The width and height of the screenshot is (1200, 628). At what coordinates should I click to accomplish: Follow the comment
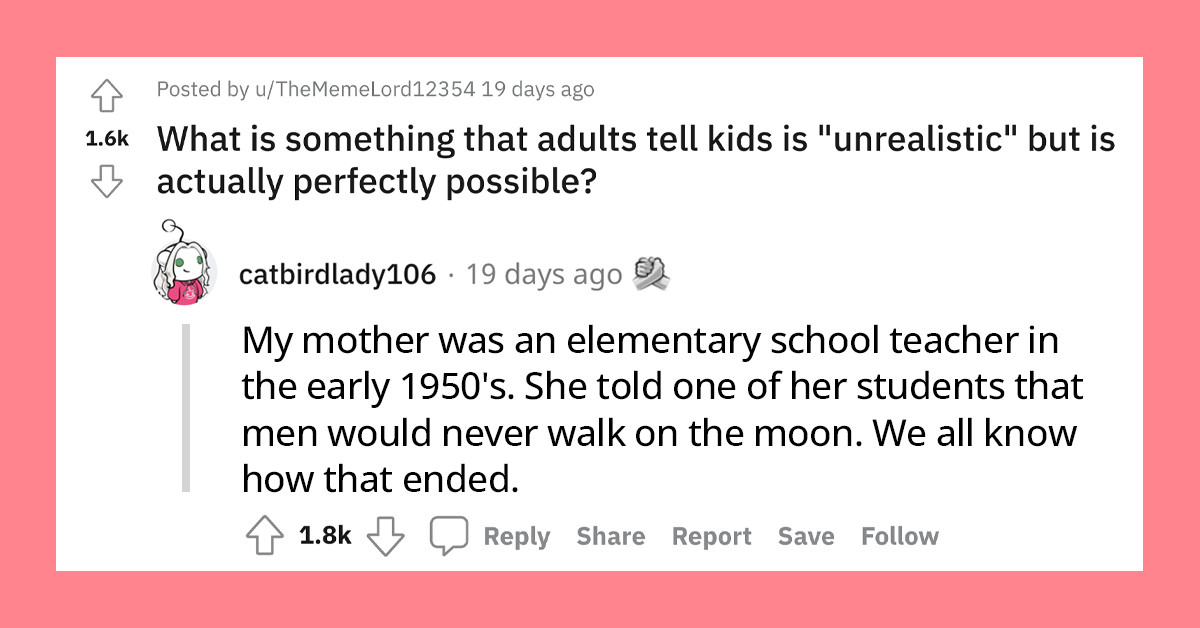coord(899,536)
